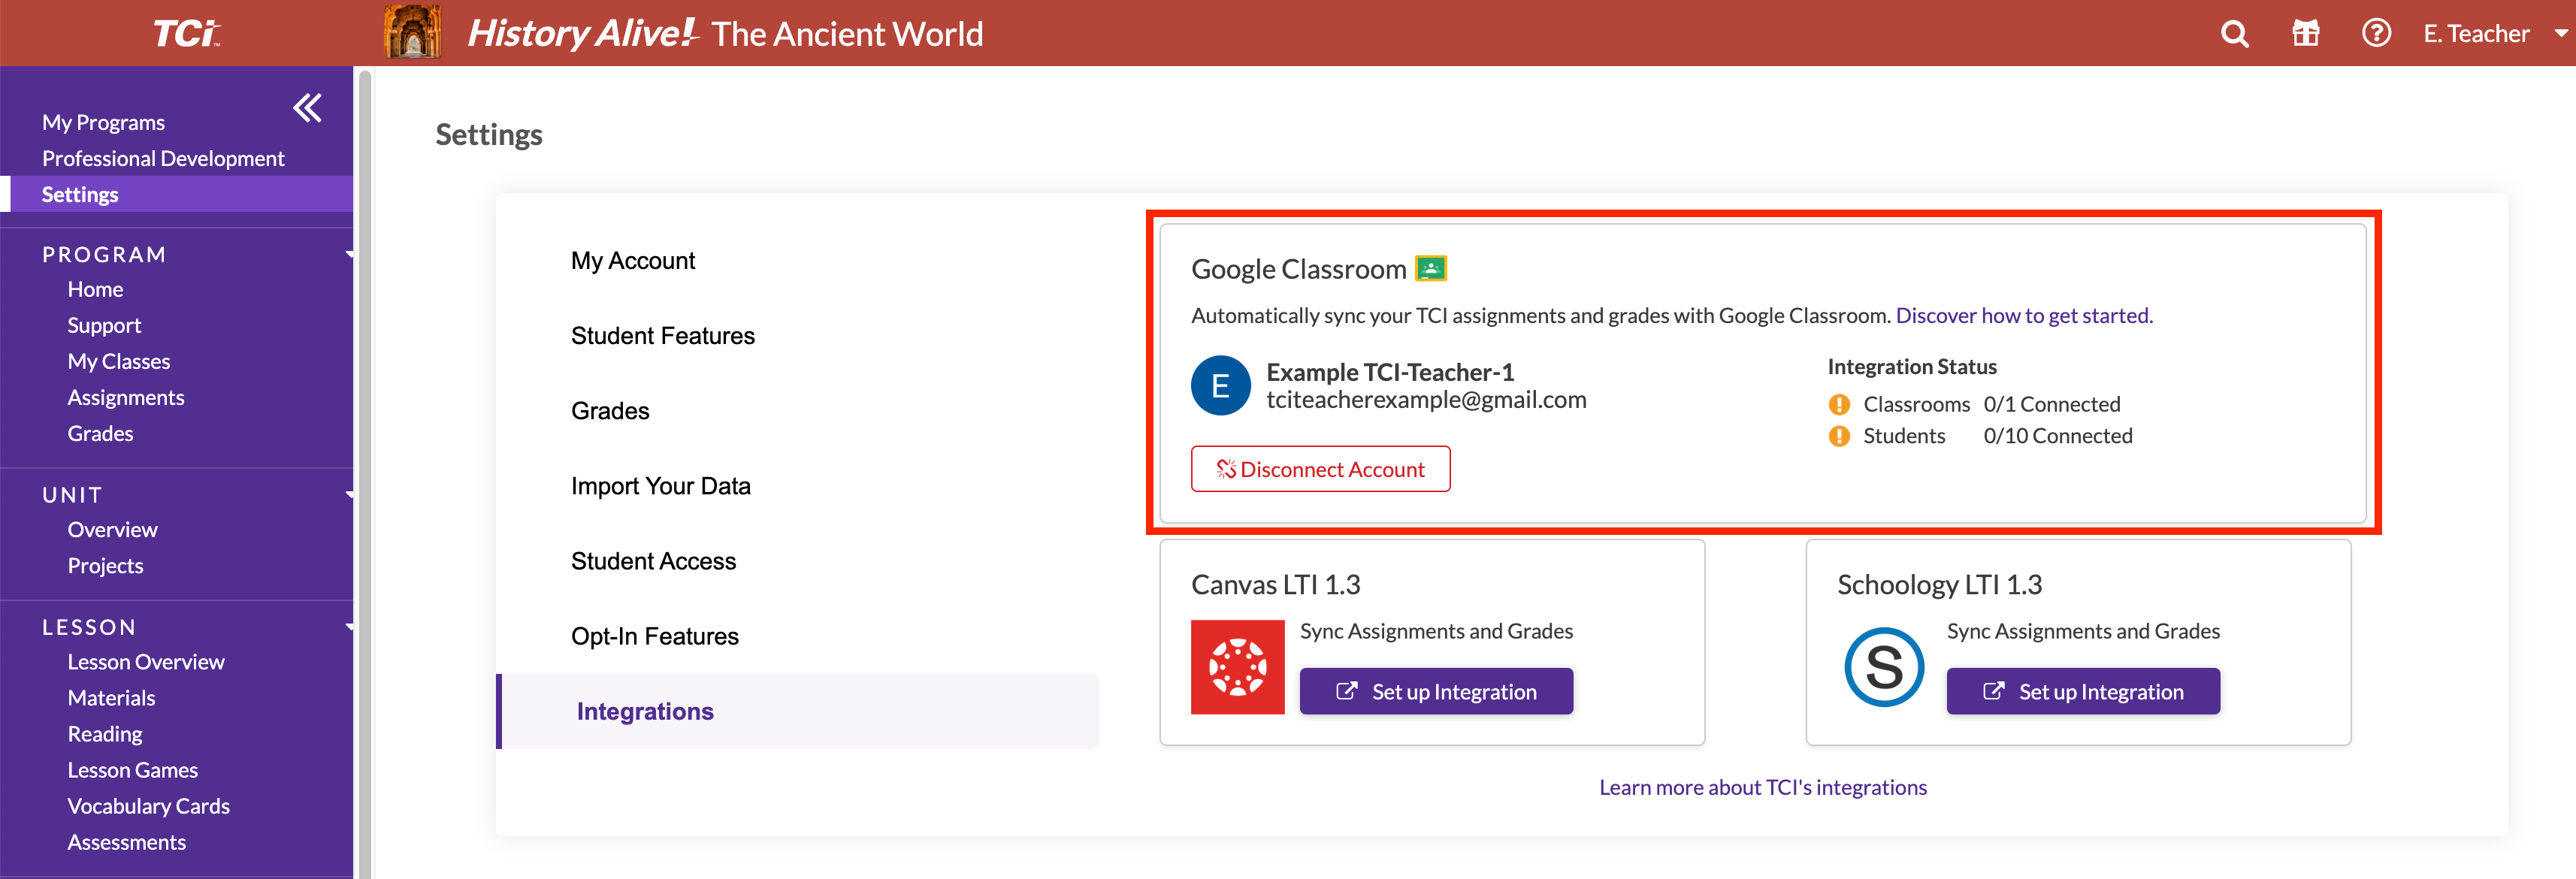Click Disconnect Account for Google Classroom
Screen dimensions: 2576x879
click(1320, 468)
